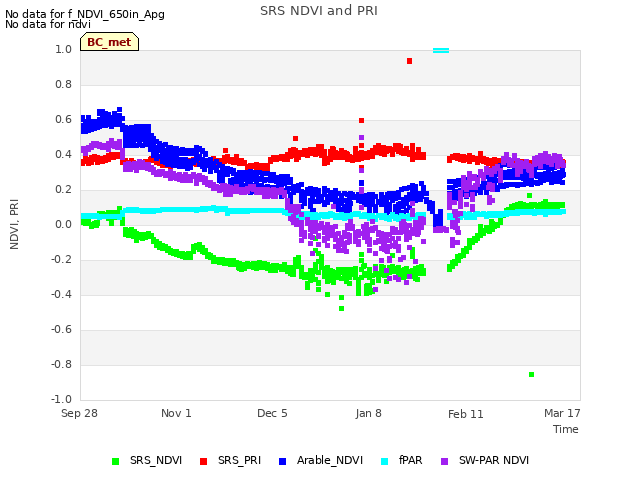
Task: Click the BC_met label box
Action: 109,42
